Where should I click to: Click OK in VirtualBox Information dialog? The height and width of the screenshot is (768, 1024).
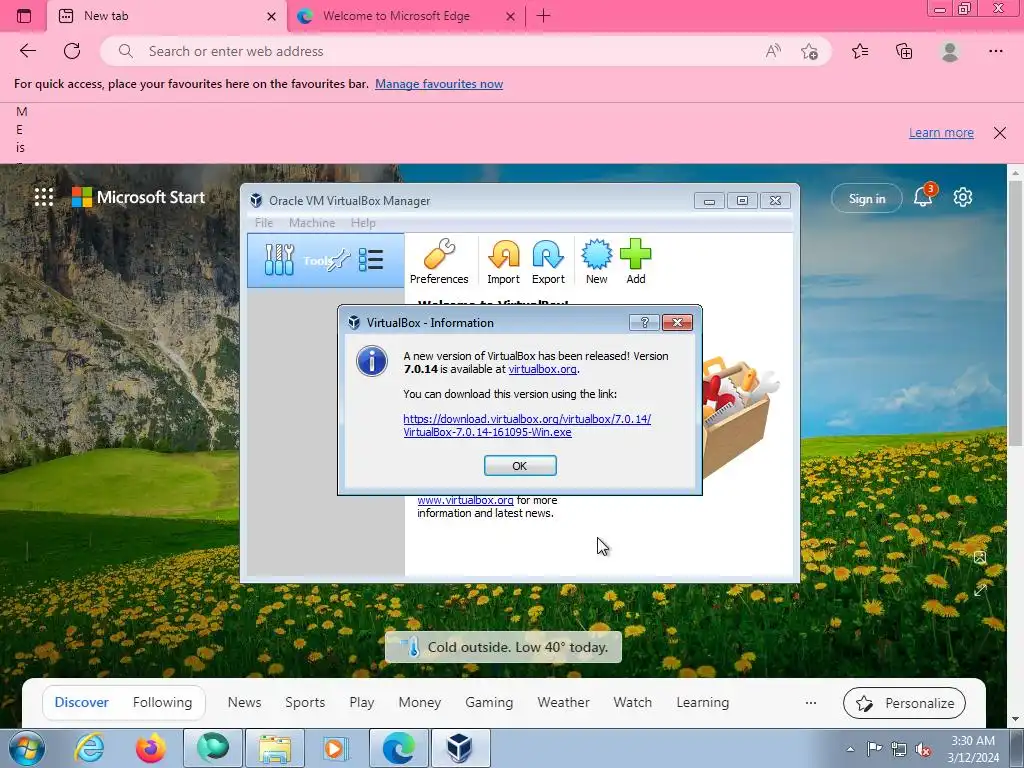(520, 466)
